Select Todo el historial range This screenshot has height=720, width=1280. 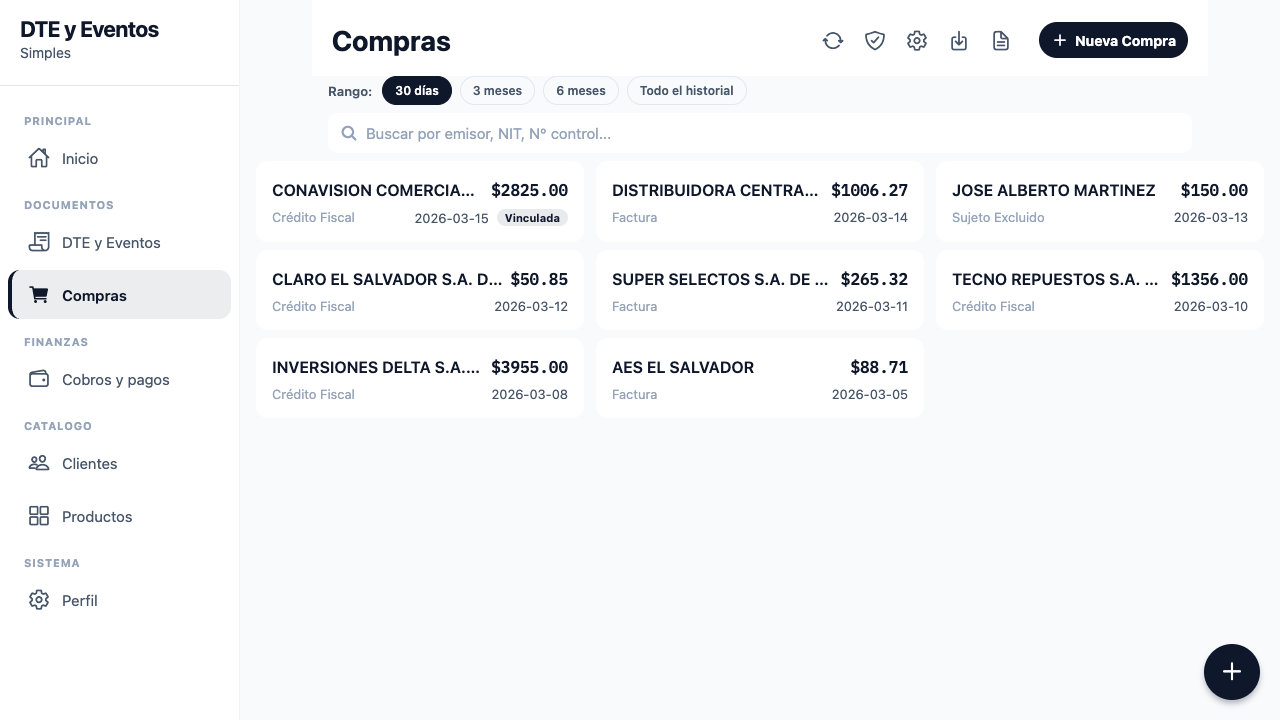click(686, 91)
